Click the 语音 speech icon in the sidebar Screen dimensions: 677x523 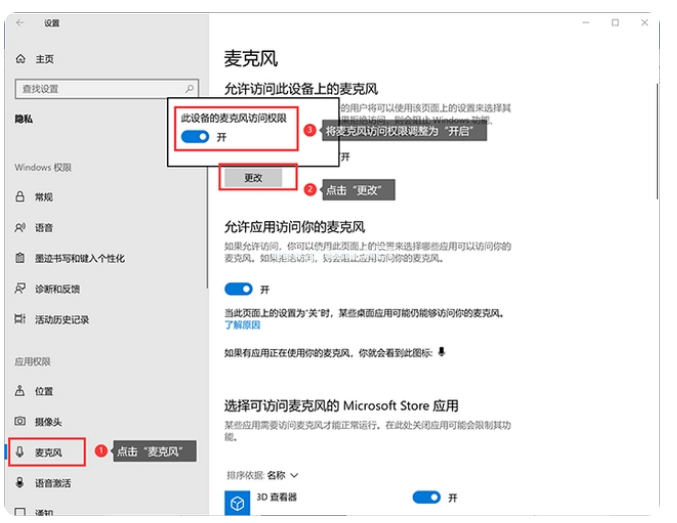point(21,228)
